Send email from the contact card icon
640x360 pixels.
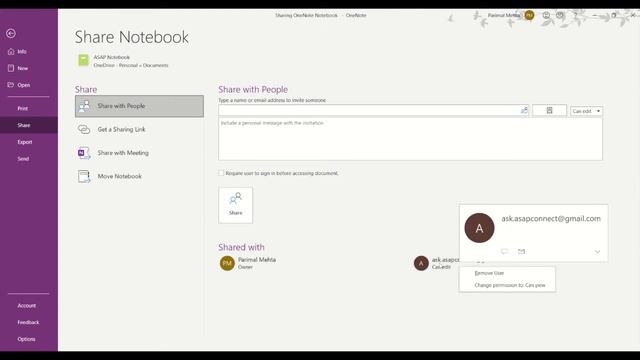coord(521,251)
